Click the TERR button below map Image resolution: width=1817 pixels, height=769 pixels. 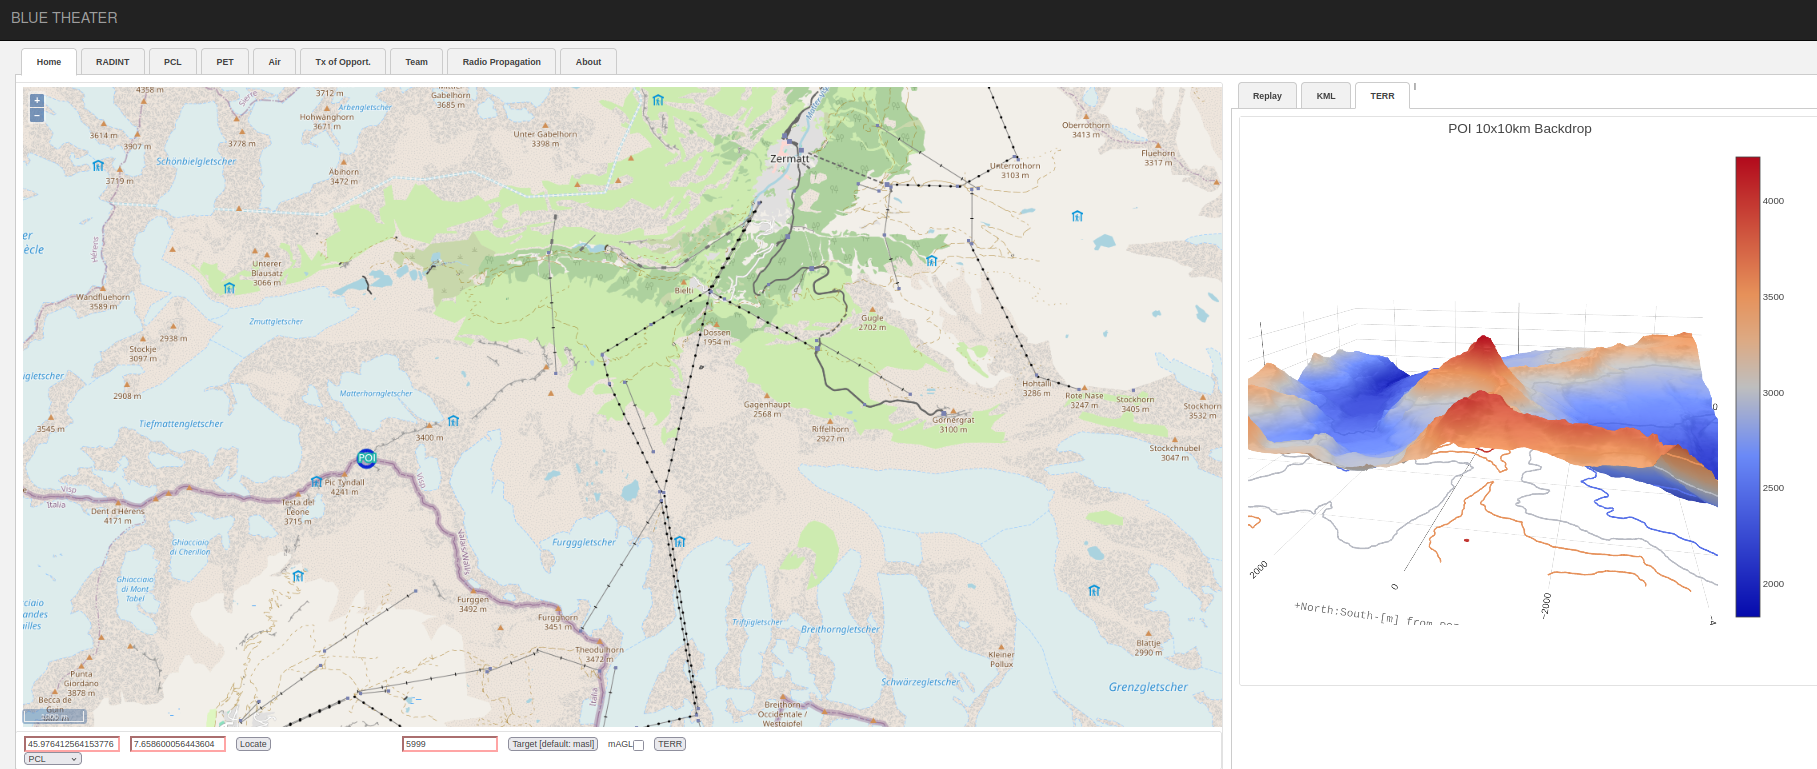tap(670, 744)
